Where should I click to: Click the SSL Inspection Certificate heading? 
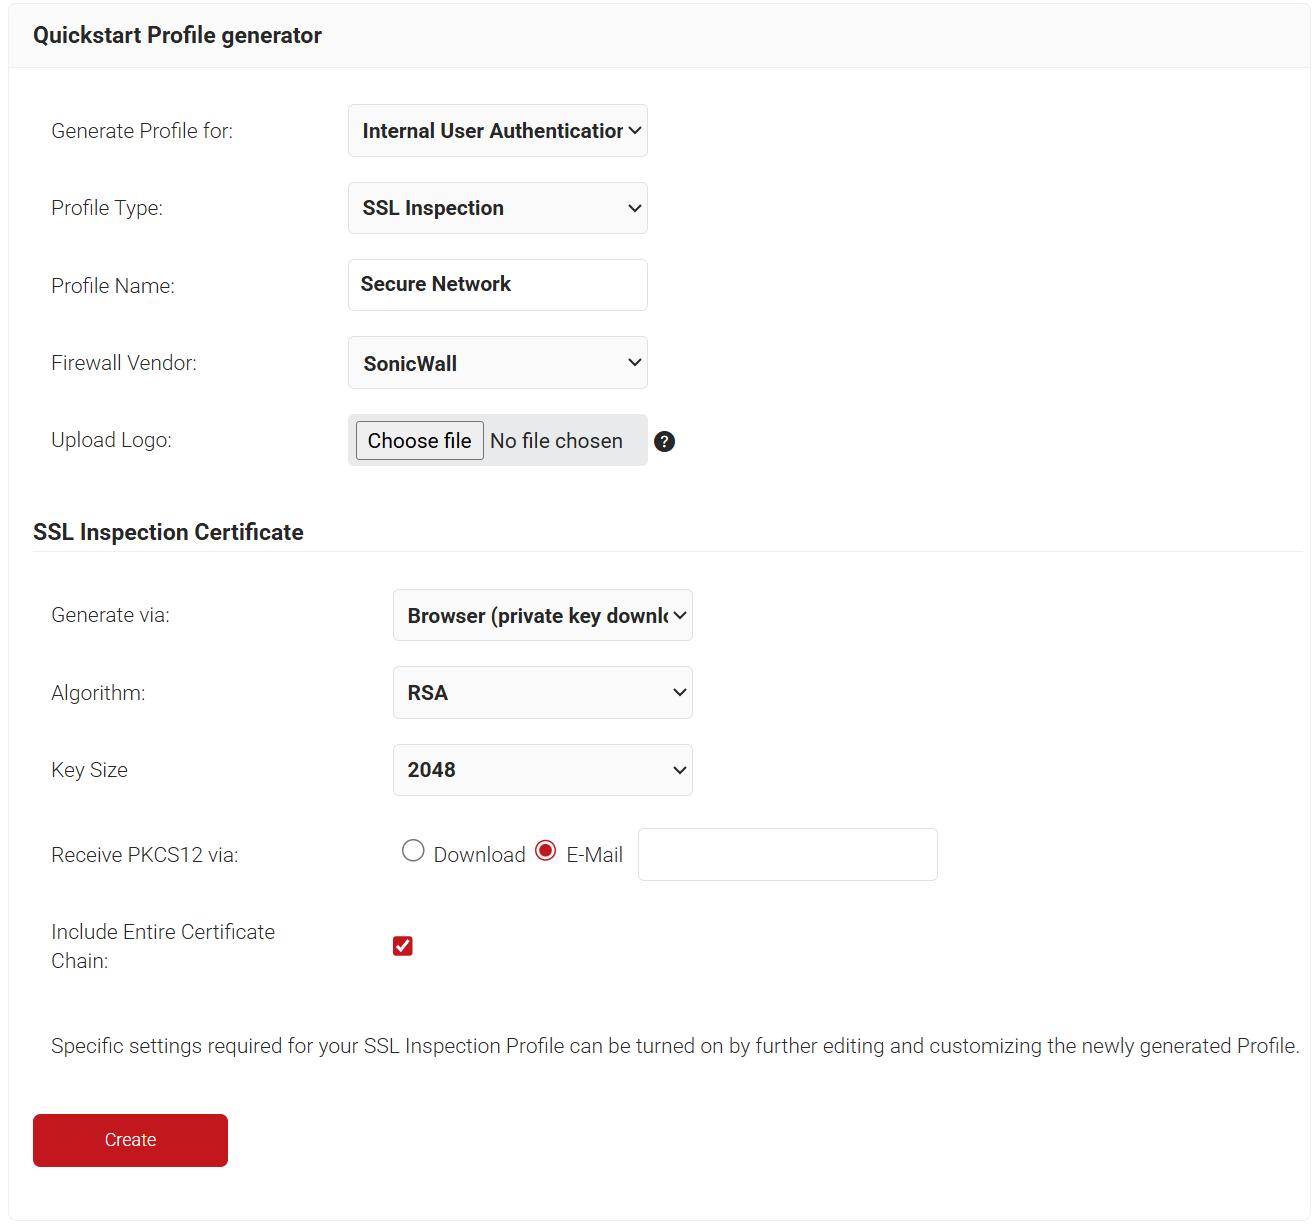tap(168, 532)
